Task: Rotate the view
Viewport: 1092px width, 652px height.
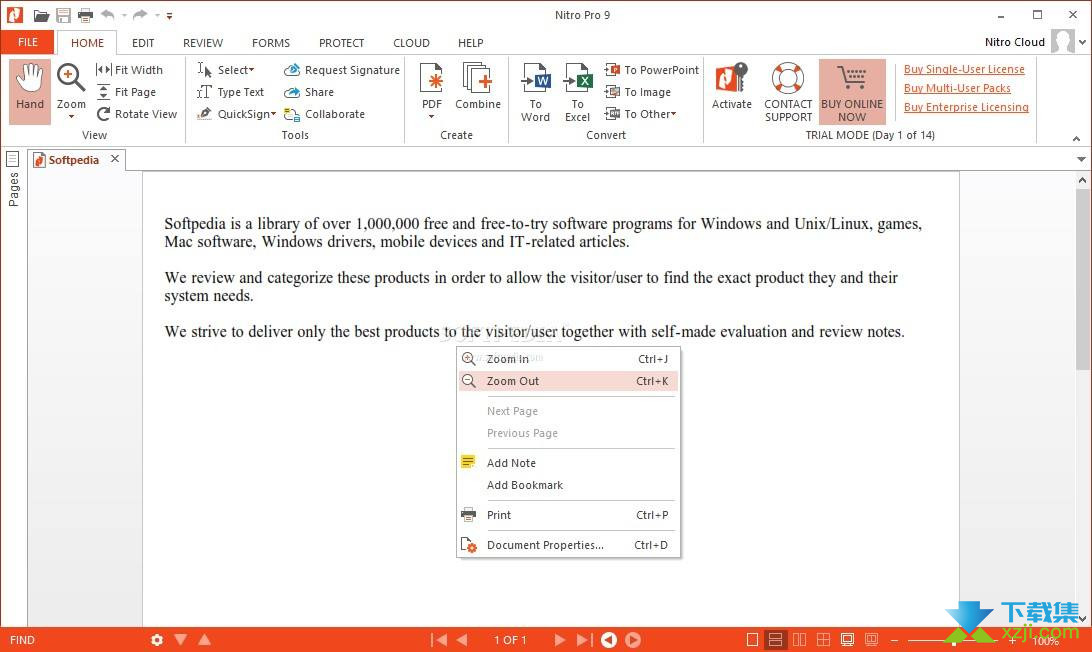Action: tap(136, 114)
